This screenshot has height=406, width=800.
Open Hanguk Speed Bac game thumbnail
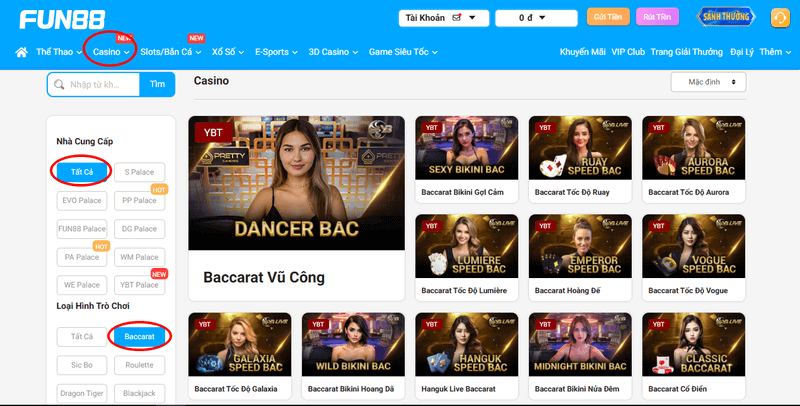(x=467, y=344)
